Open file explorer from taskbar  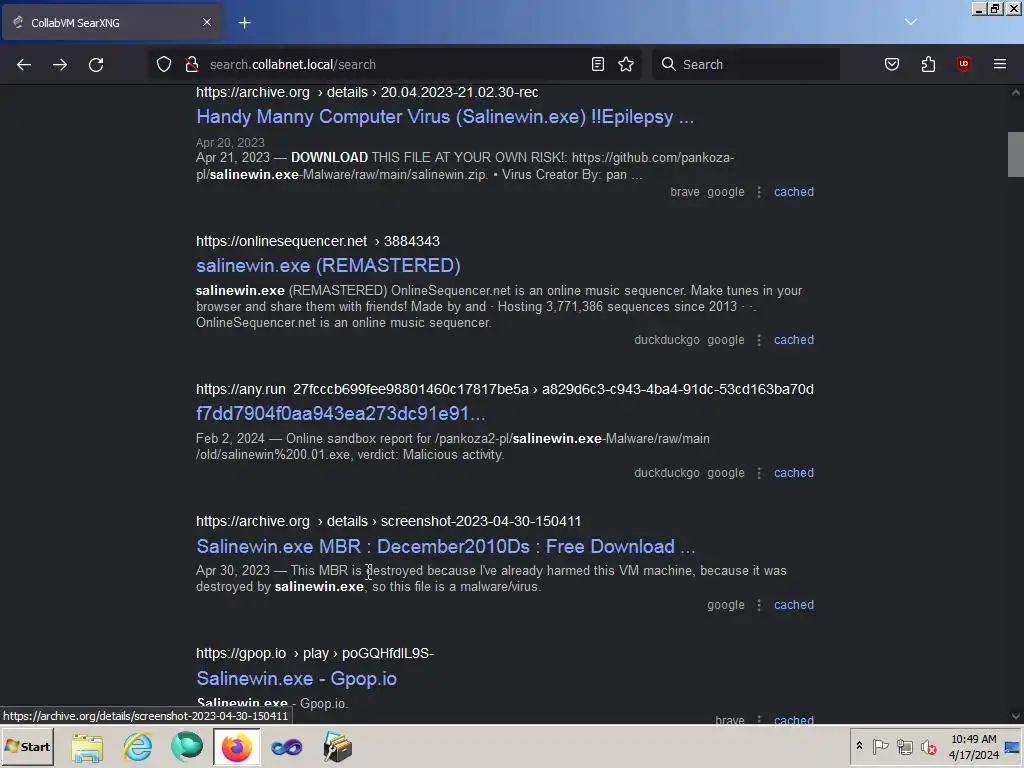pyautogui.click(x=87, y=748)
